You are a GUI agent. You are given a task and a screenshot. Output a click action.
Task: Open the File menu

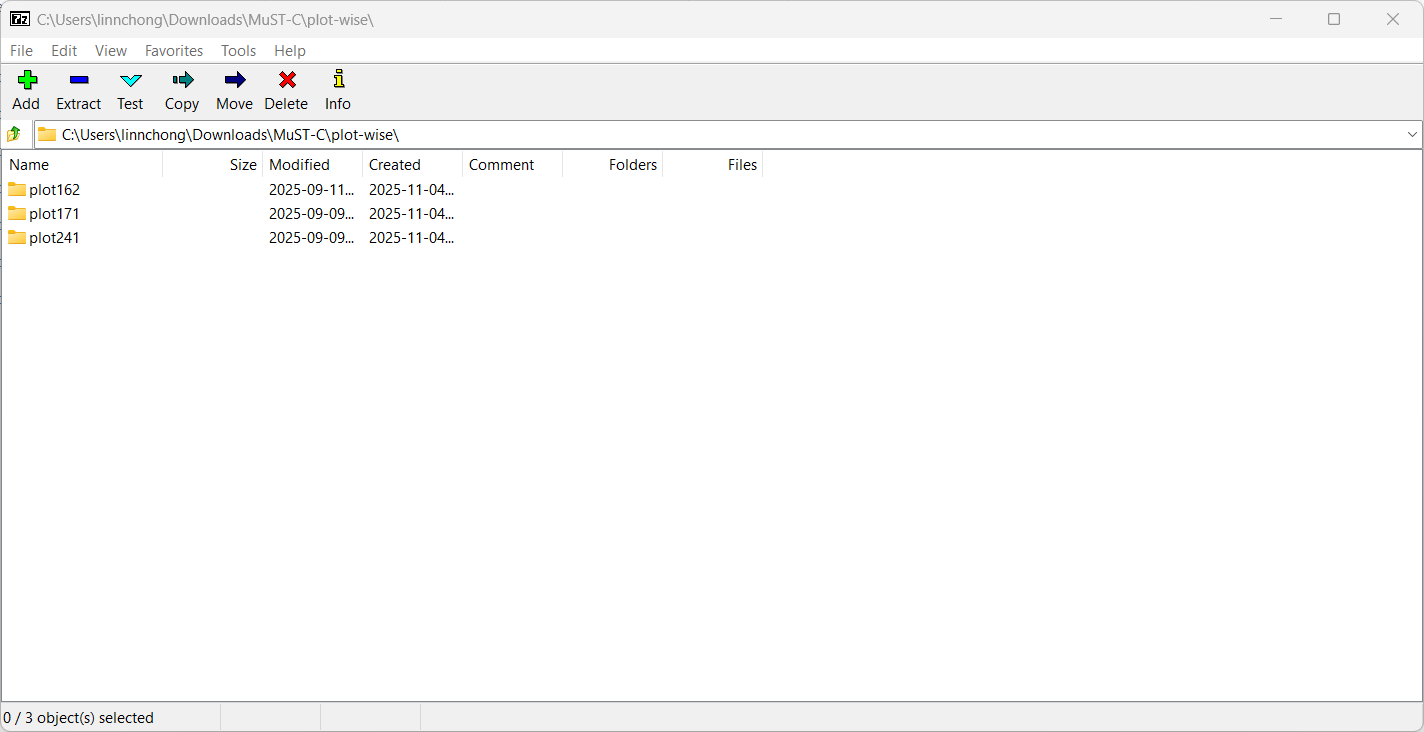point(21,51)
